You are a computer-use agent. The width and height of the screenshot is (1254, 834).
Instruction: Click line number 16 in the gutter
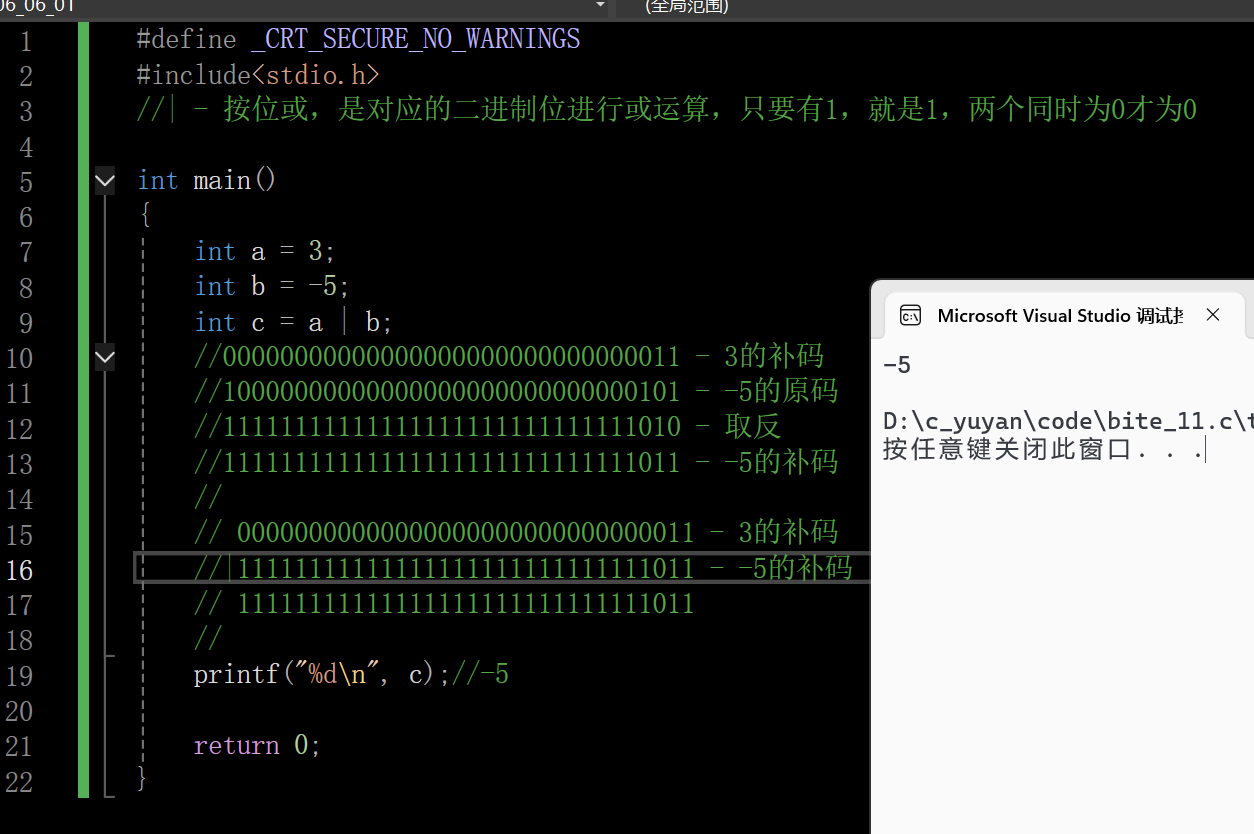(x=19, y=570)
